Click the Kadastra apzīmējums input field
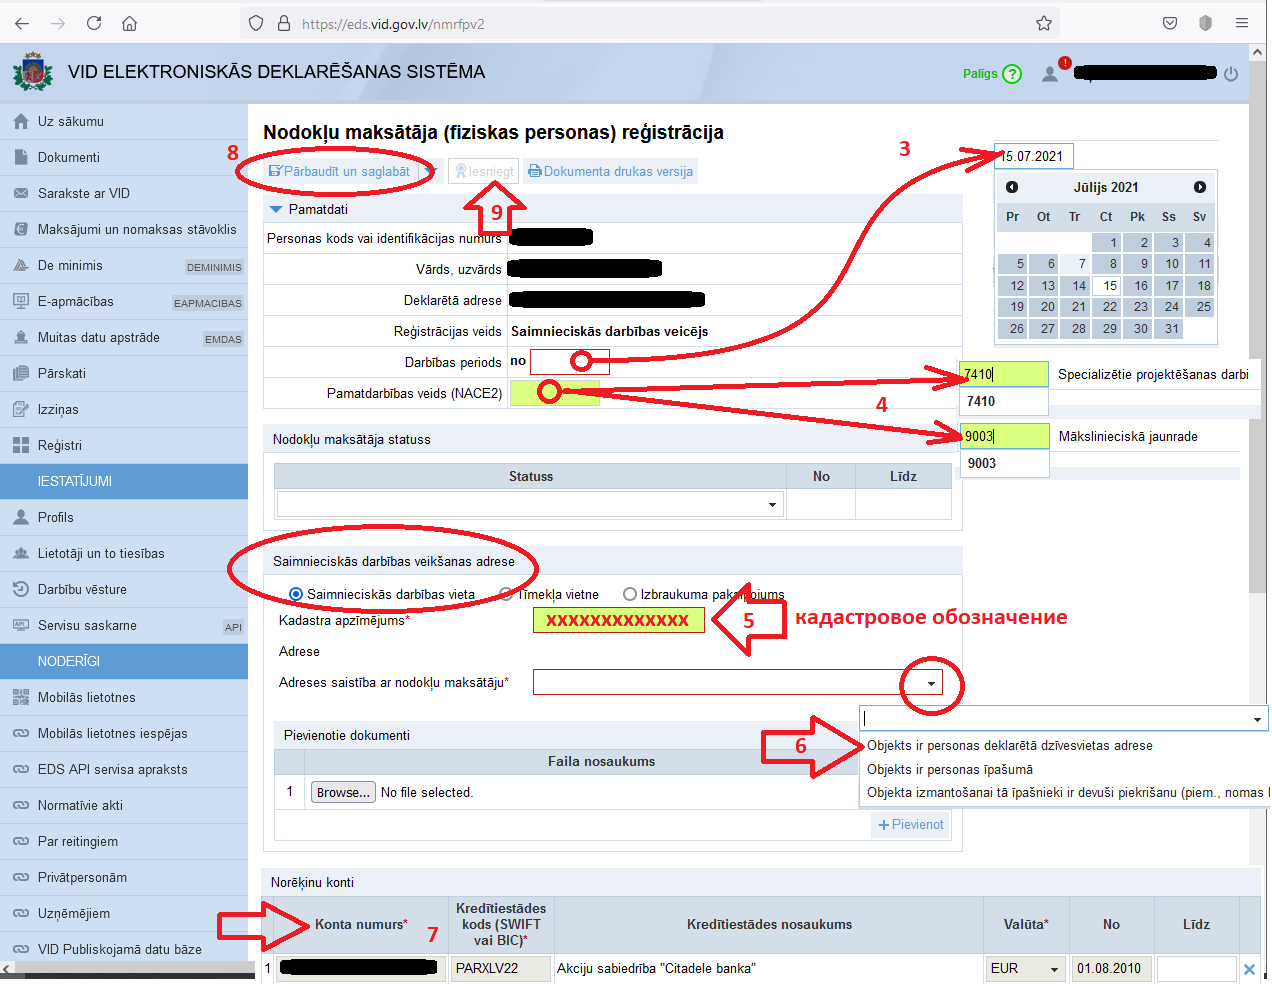Viewport: 1272px width, 992px height. [618, 621]
